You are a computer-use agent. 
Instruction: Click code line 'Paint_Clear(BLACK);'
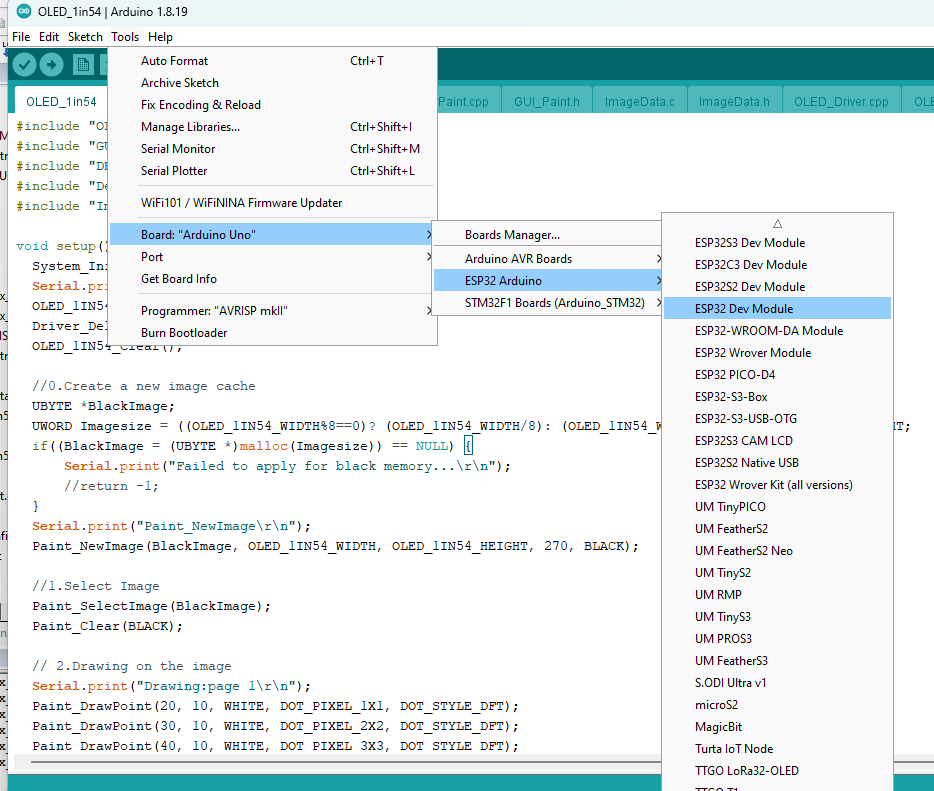click(107, 626)
